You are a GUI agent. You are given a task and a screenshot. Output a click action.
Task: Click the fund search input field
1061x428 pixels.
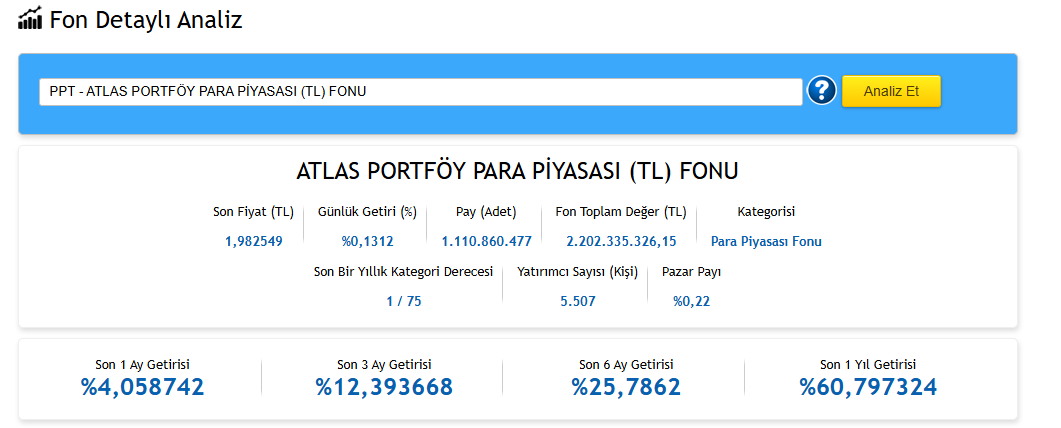point(420,92)
